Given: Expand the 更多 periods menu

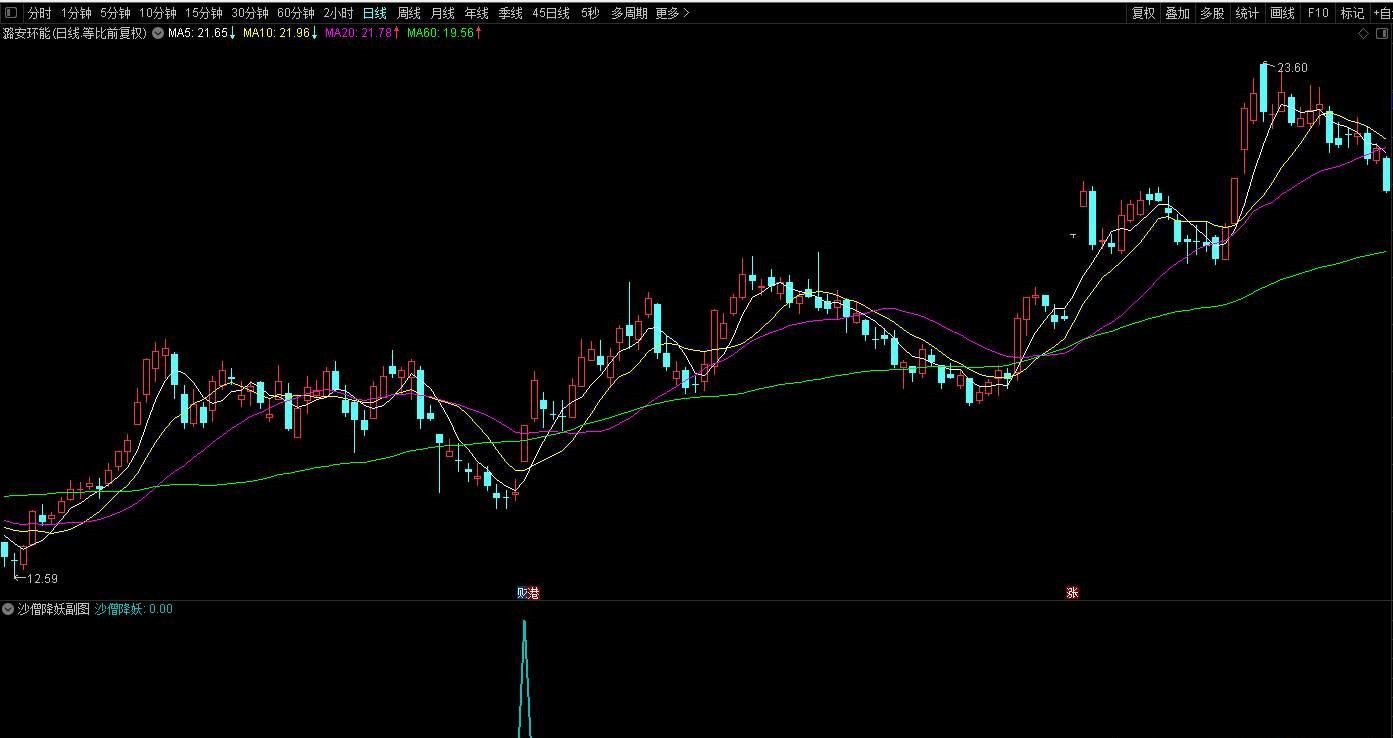Looking at the screenshot, I should (672, 13).
